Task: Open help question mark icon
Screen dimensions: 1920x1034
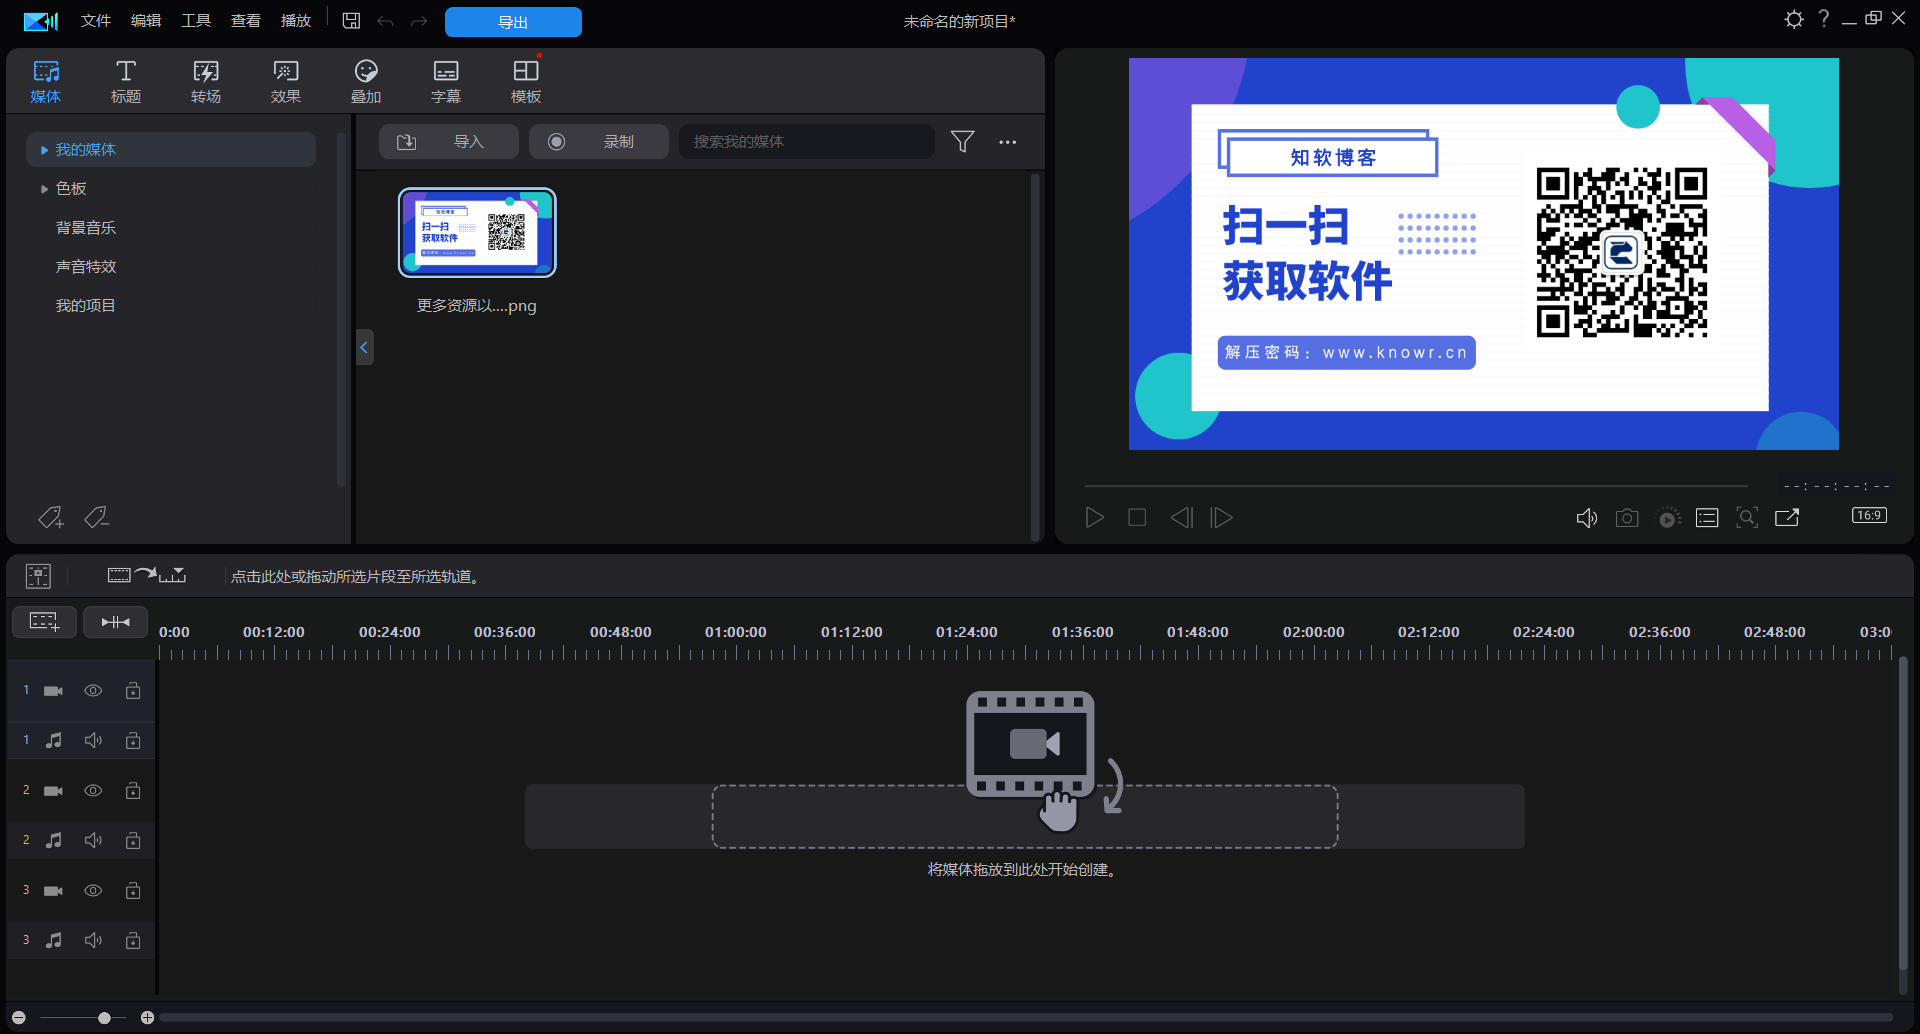Action: (x=1824, y=19)
